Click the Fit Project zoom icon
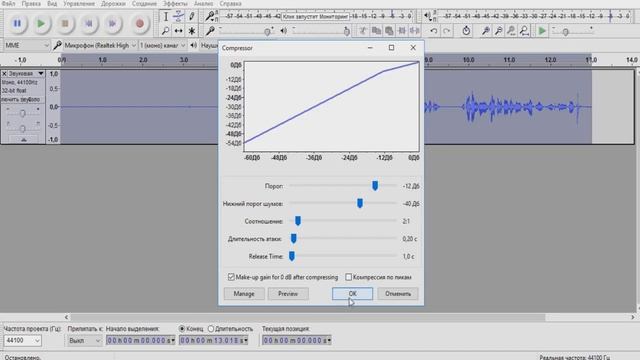This screenshot has height=360, width=640. coord(524,31)
